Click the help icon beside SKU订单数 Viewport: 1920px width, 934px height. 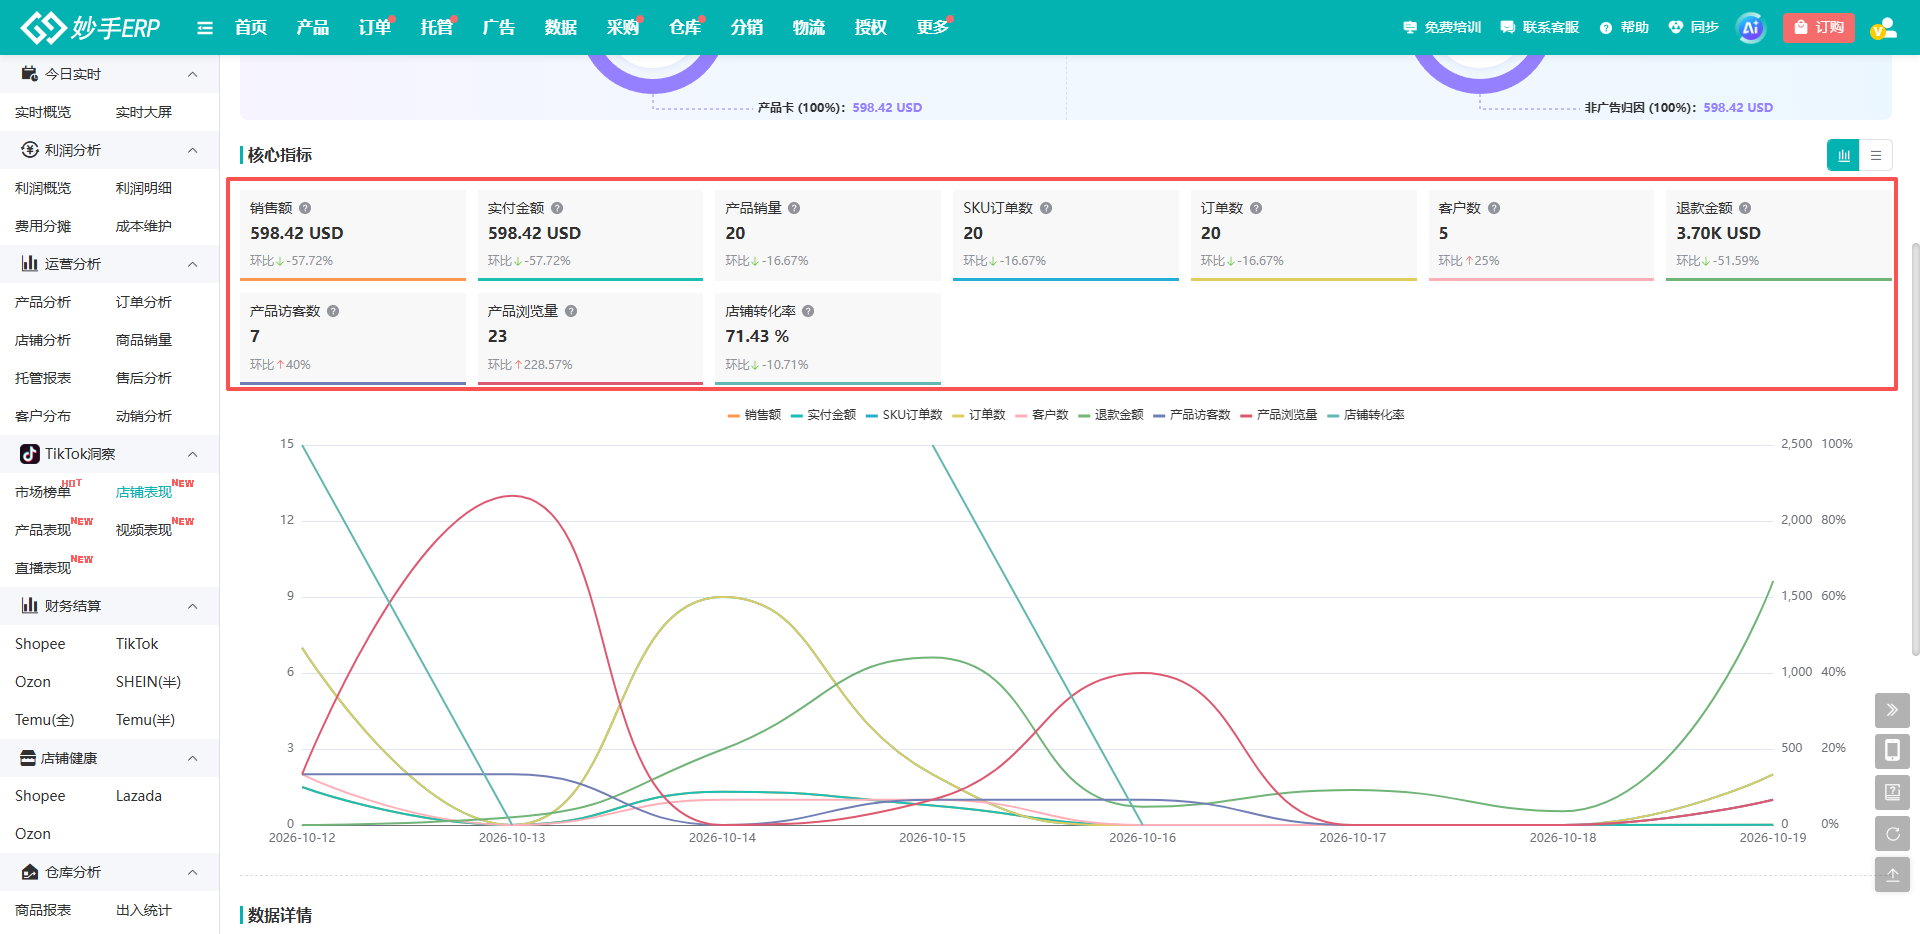[x=1046, y=208]
